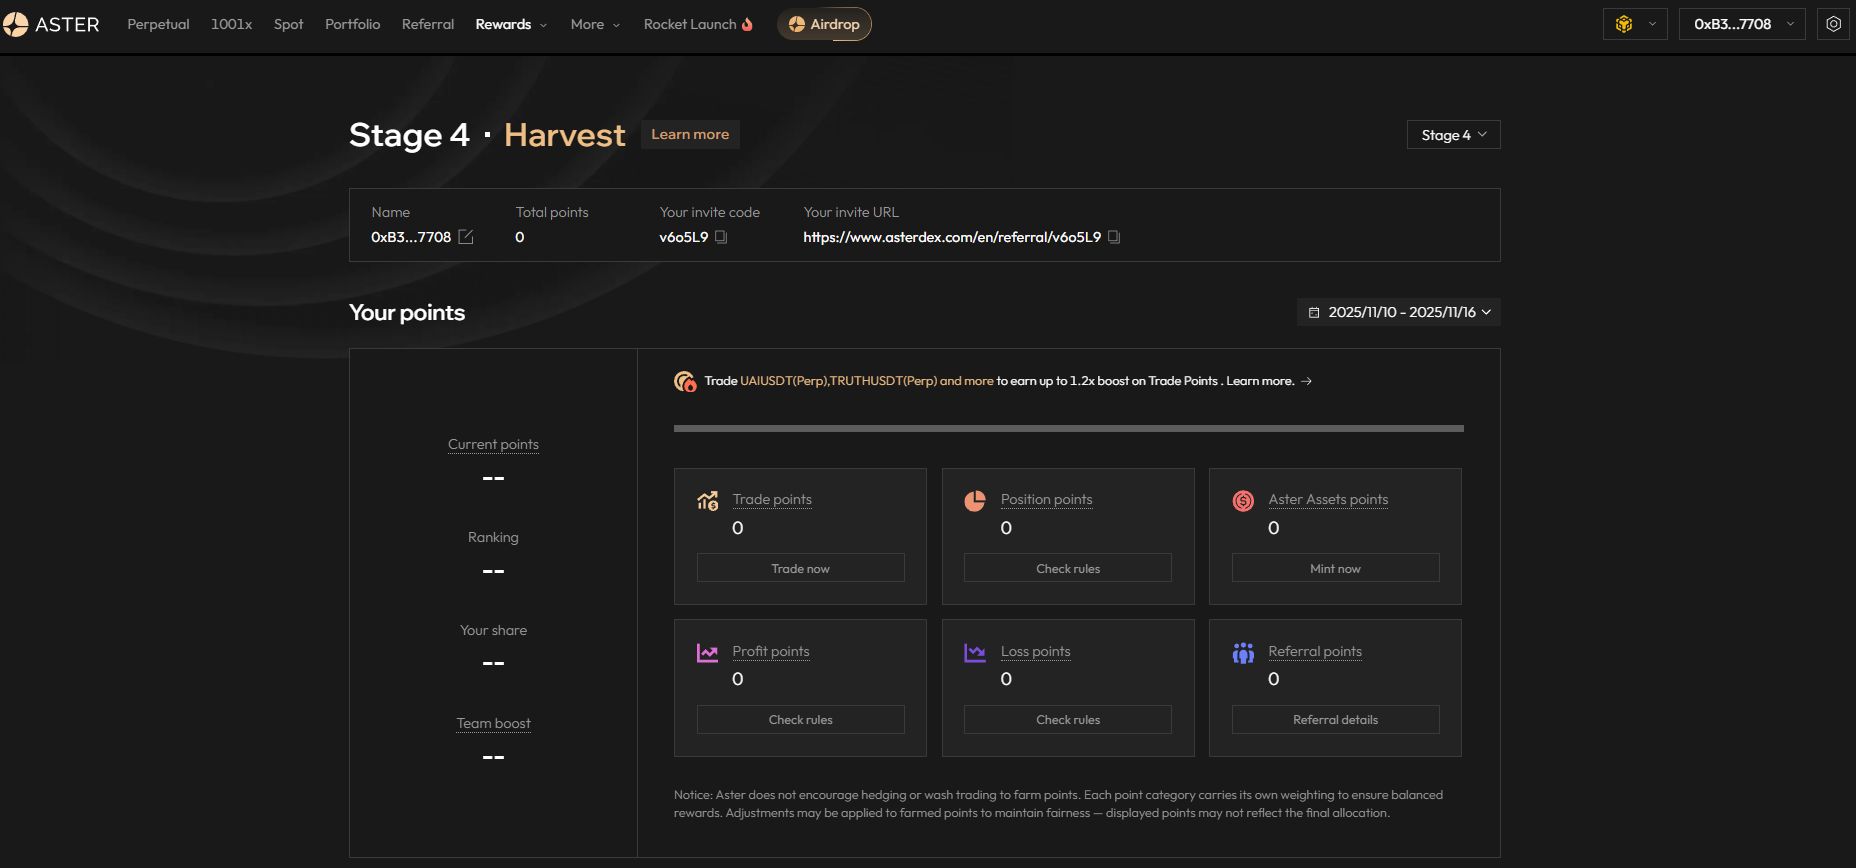Copy the invite code v6o5L9
This screenshot has height=868, width=1856.
click(721, 237)
